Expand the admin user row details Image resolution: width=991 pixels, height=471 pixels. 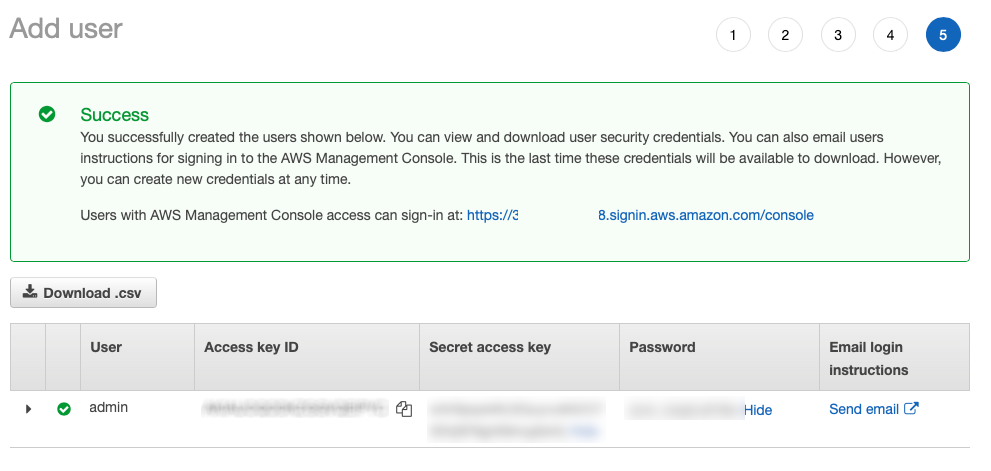[28, 409]
